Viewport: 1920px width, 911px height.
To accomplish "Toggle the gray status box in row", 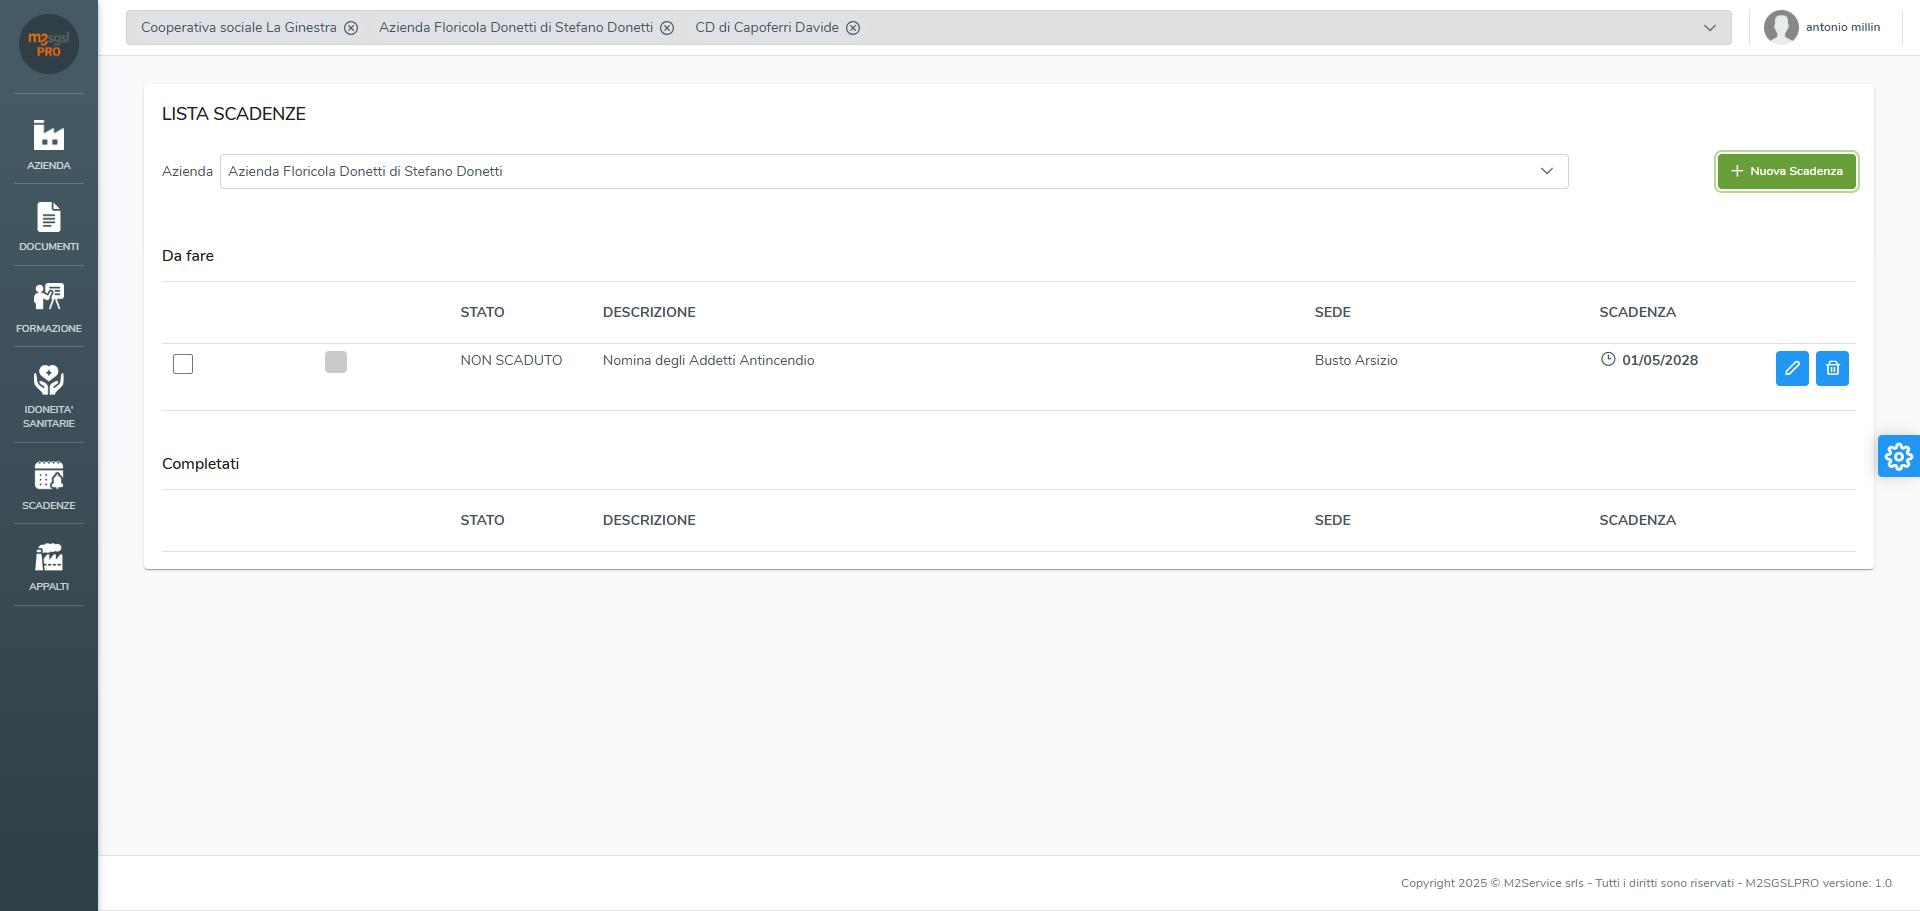I will click(336, 362).
